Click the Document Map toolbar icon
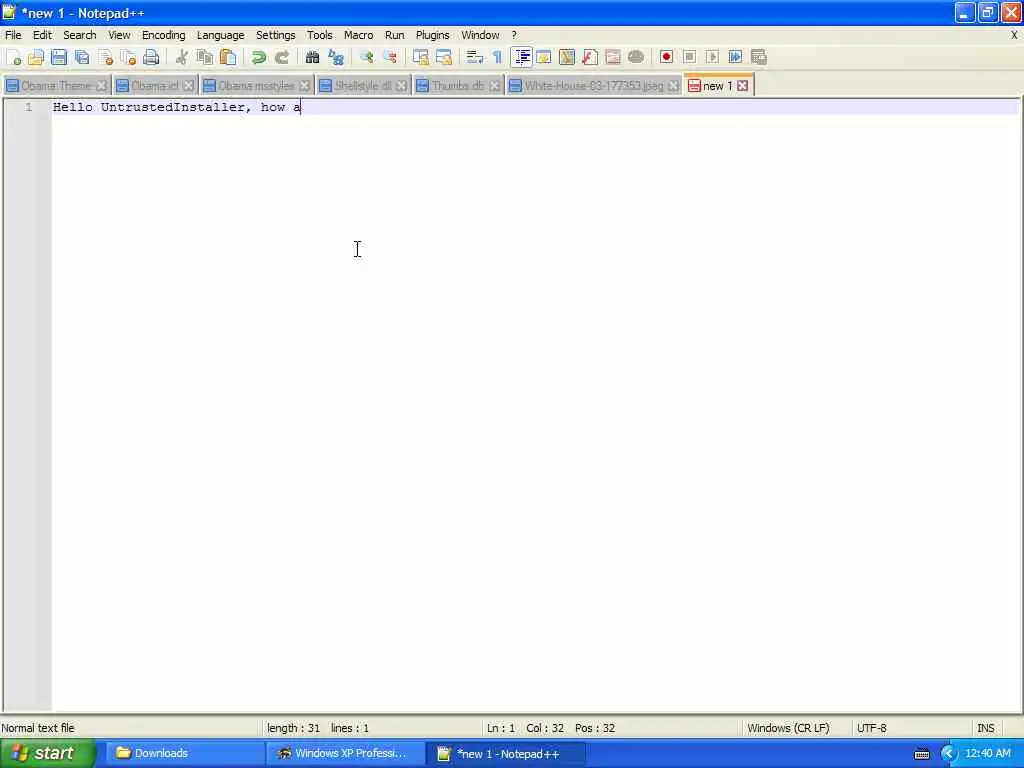This screenshot has width=1024, height=768. [x=567, y=57]
